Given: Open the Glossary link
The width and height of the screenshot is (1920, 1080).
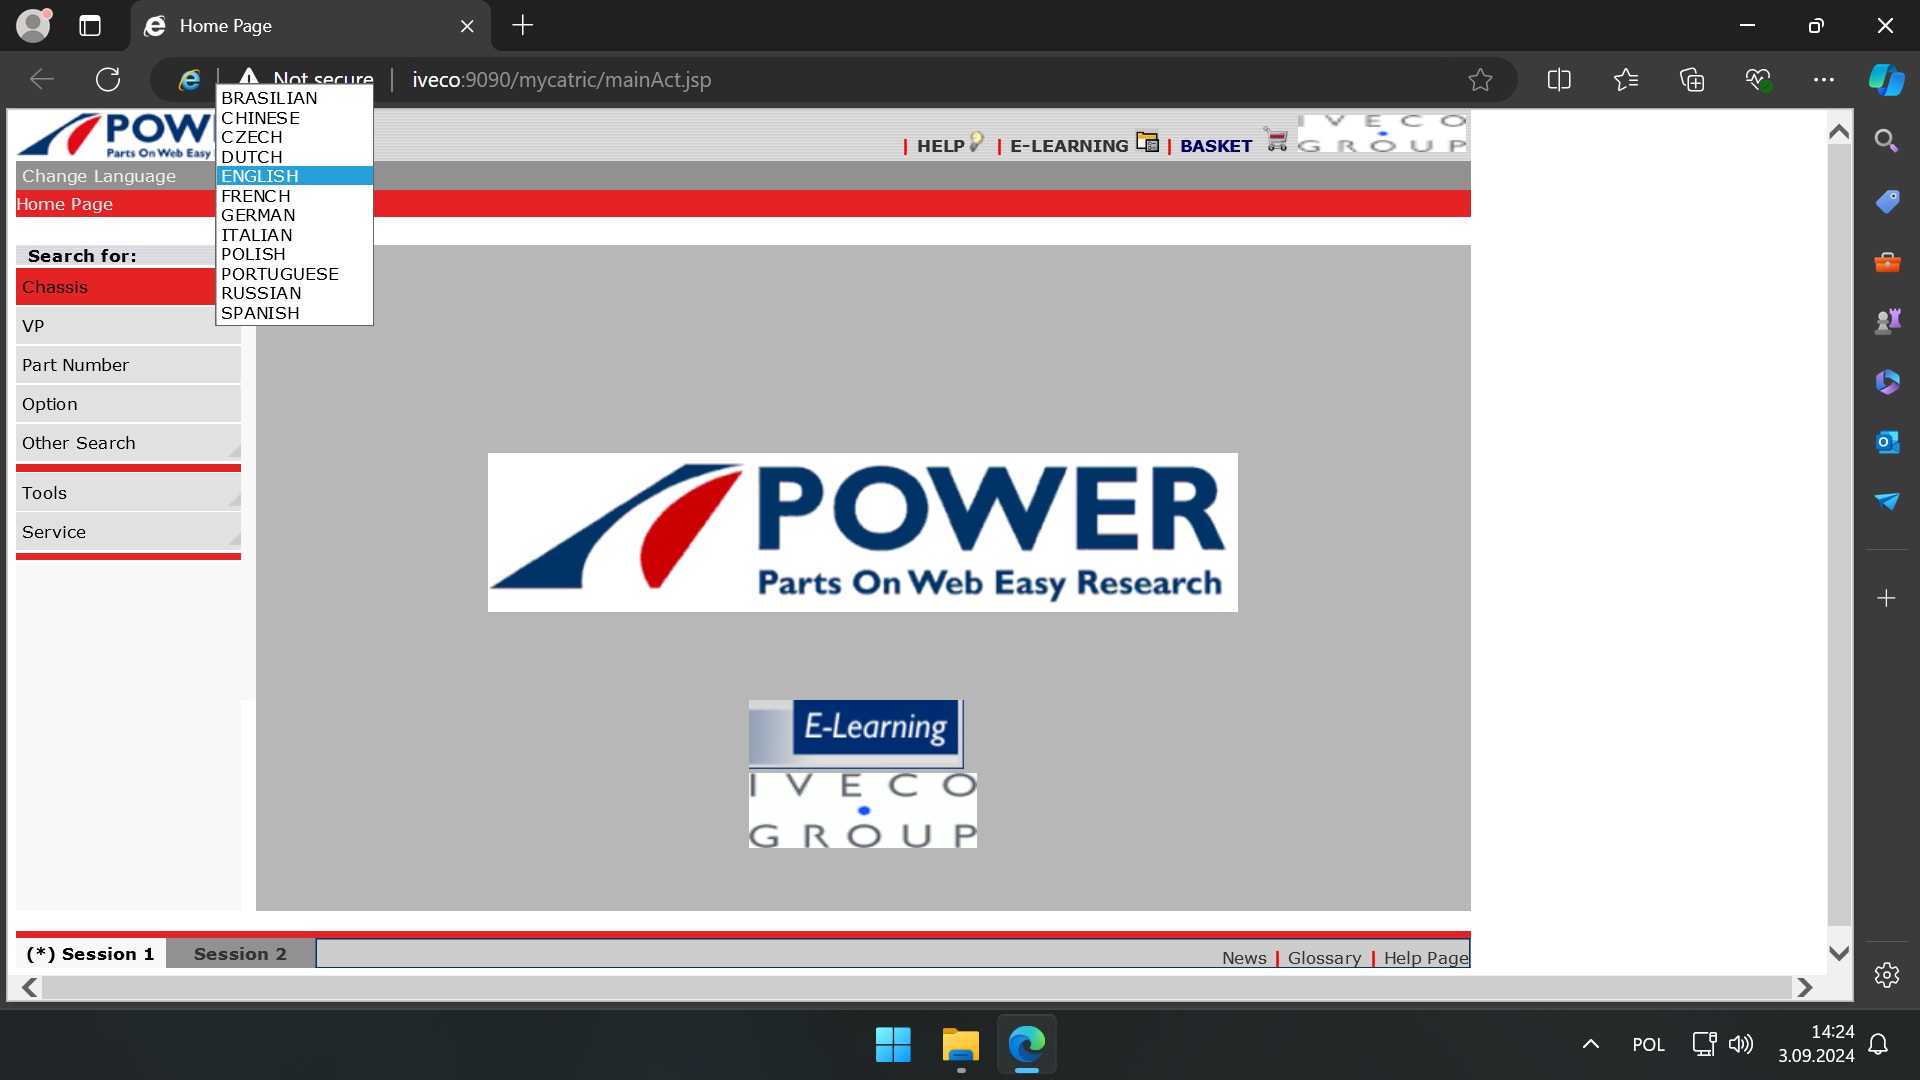Looking at the screenshot, I should (x=1324, y=958).
